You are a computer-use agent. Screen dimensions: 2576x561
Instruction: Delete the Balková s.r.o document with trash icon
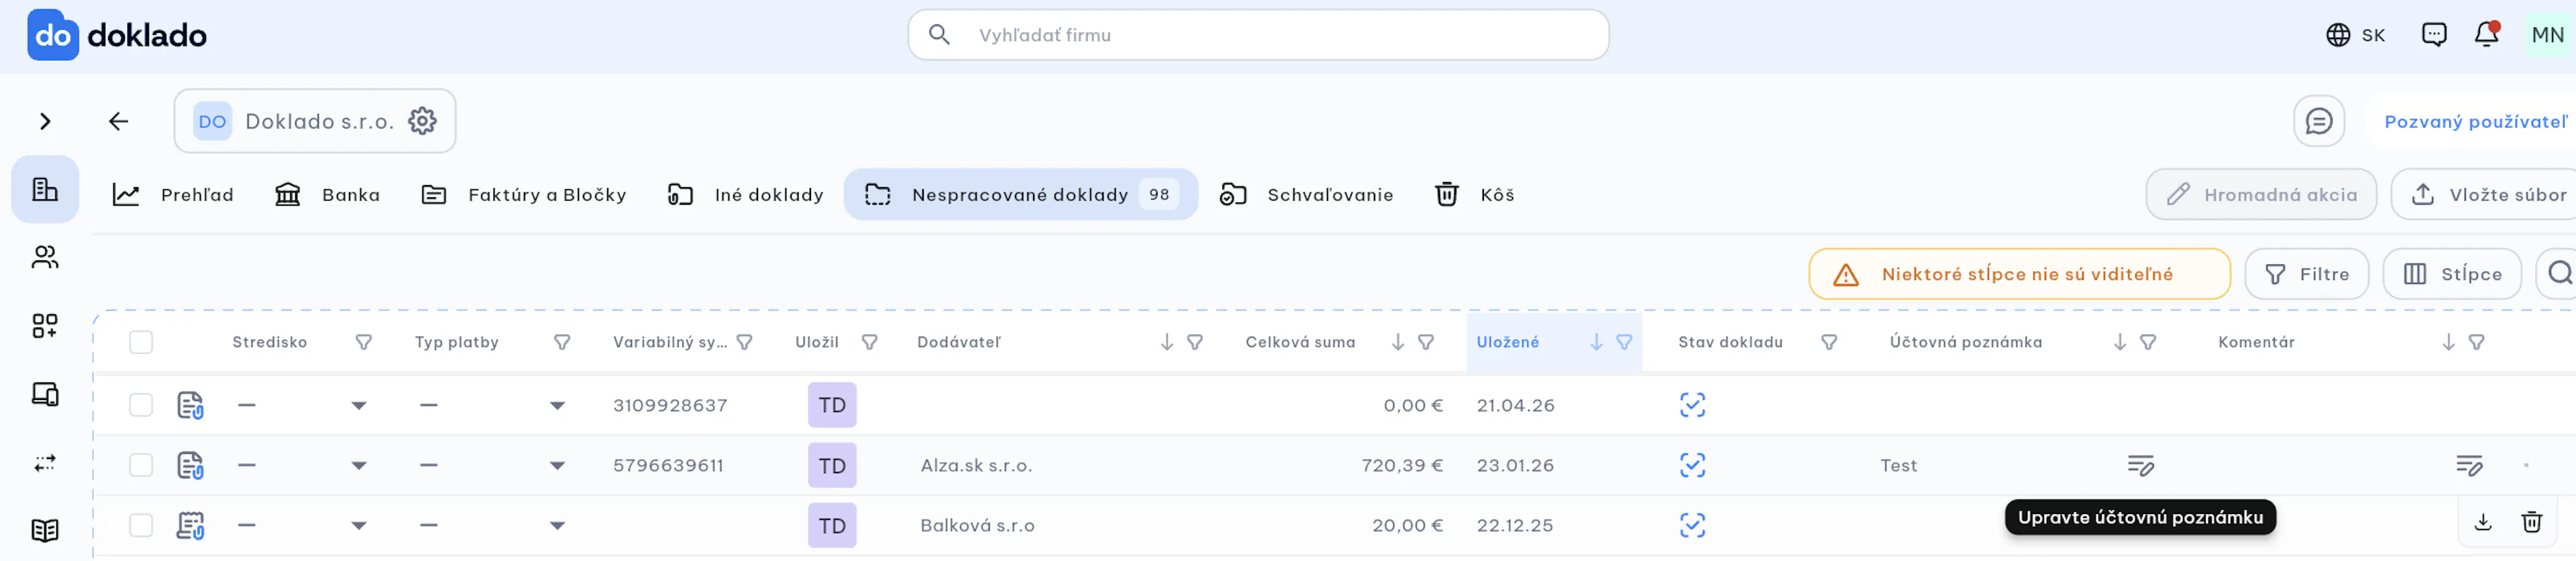click(2531, 522)
